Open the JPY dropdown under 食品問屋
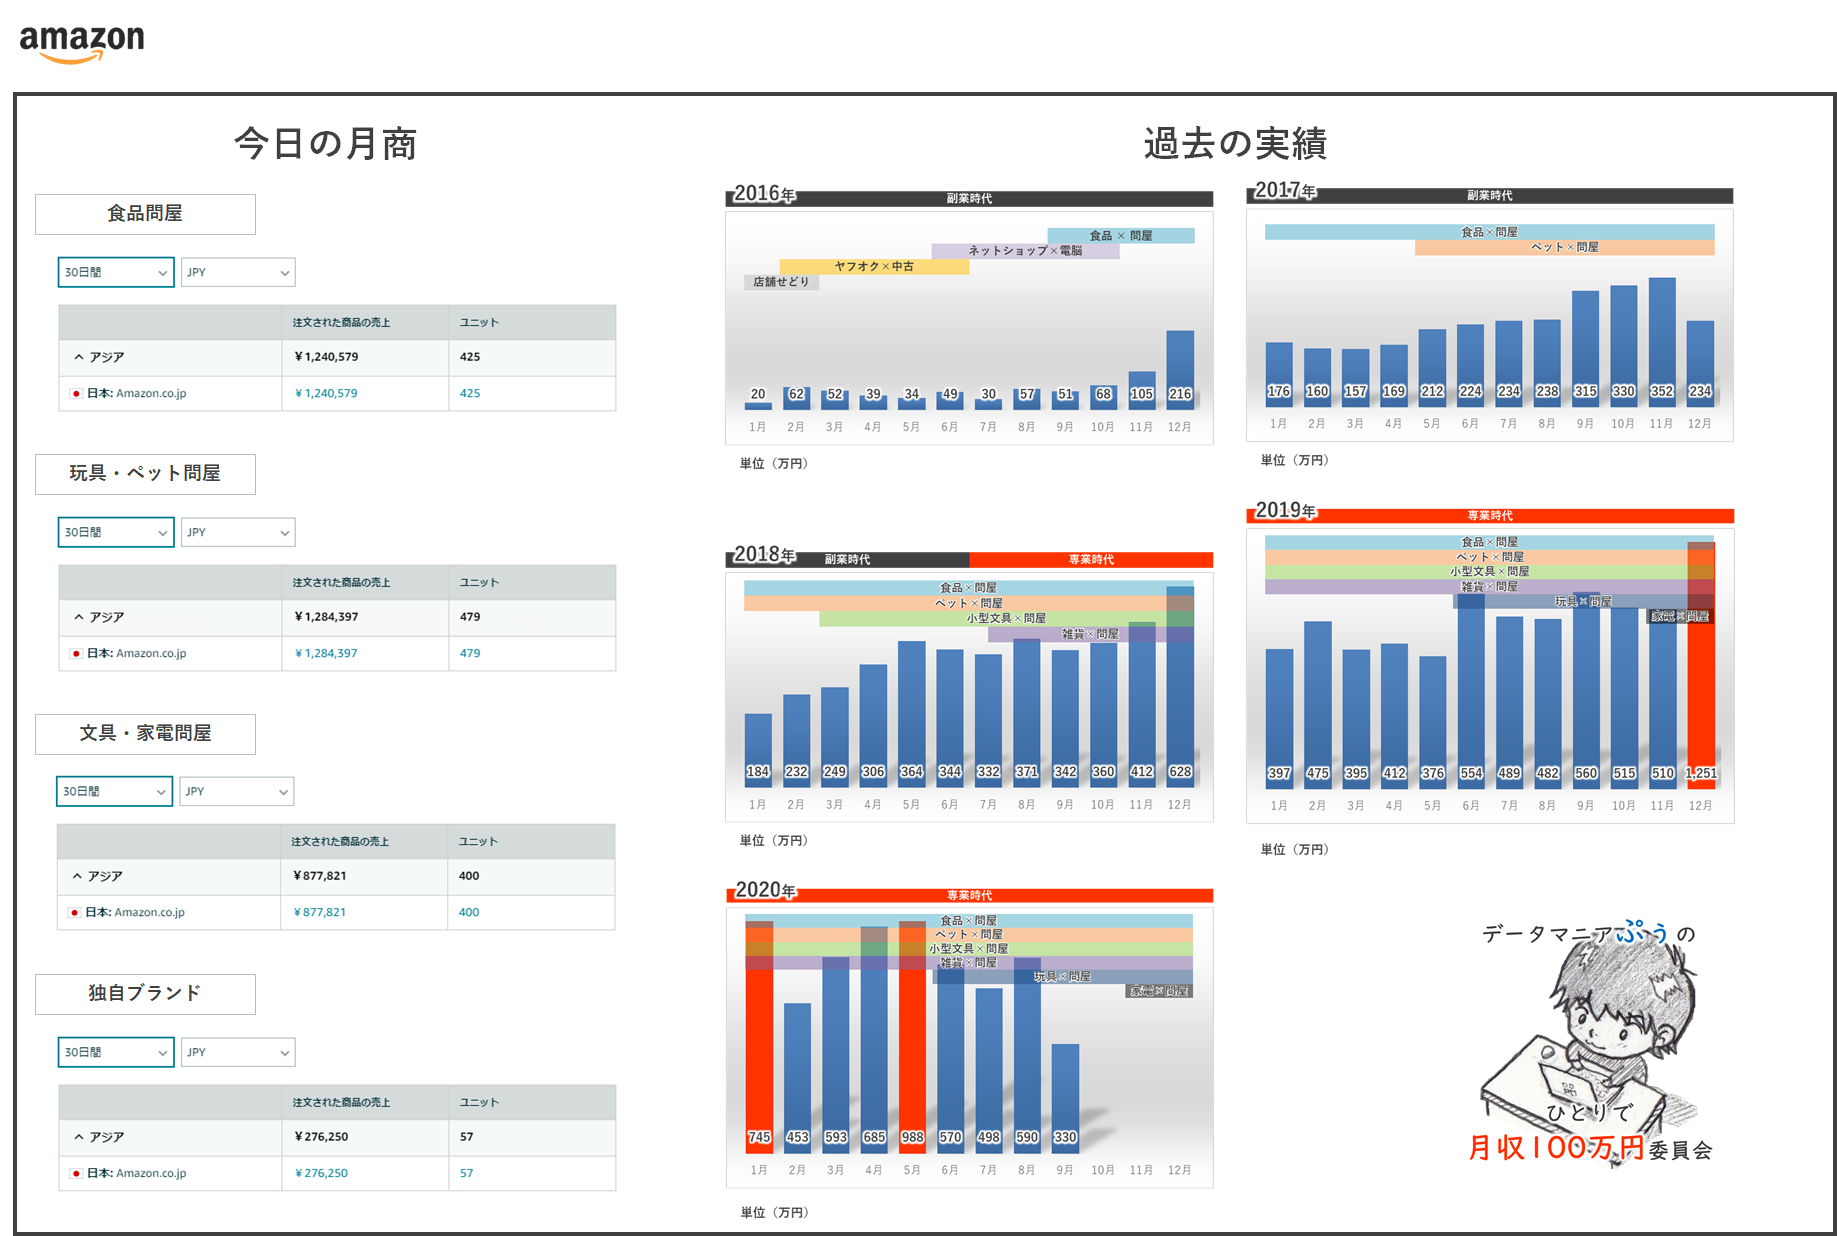Image resolution: width=1837 pixels, height=1236 pixels. pyautogui.click(x=238, y=272)
